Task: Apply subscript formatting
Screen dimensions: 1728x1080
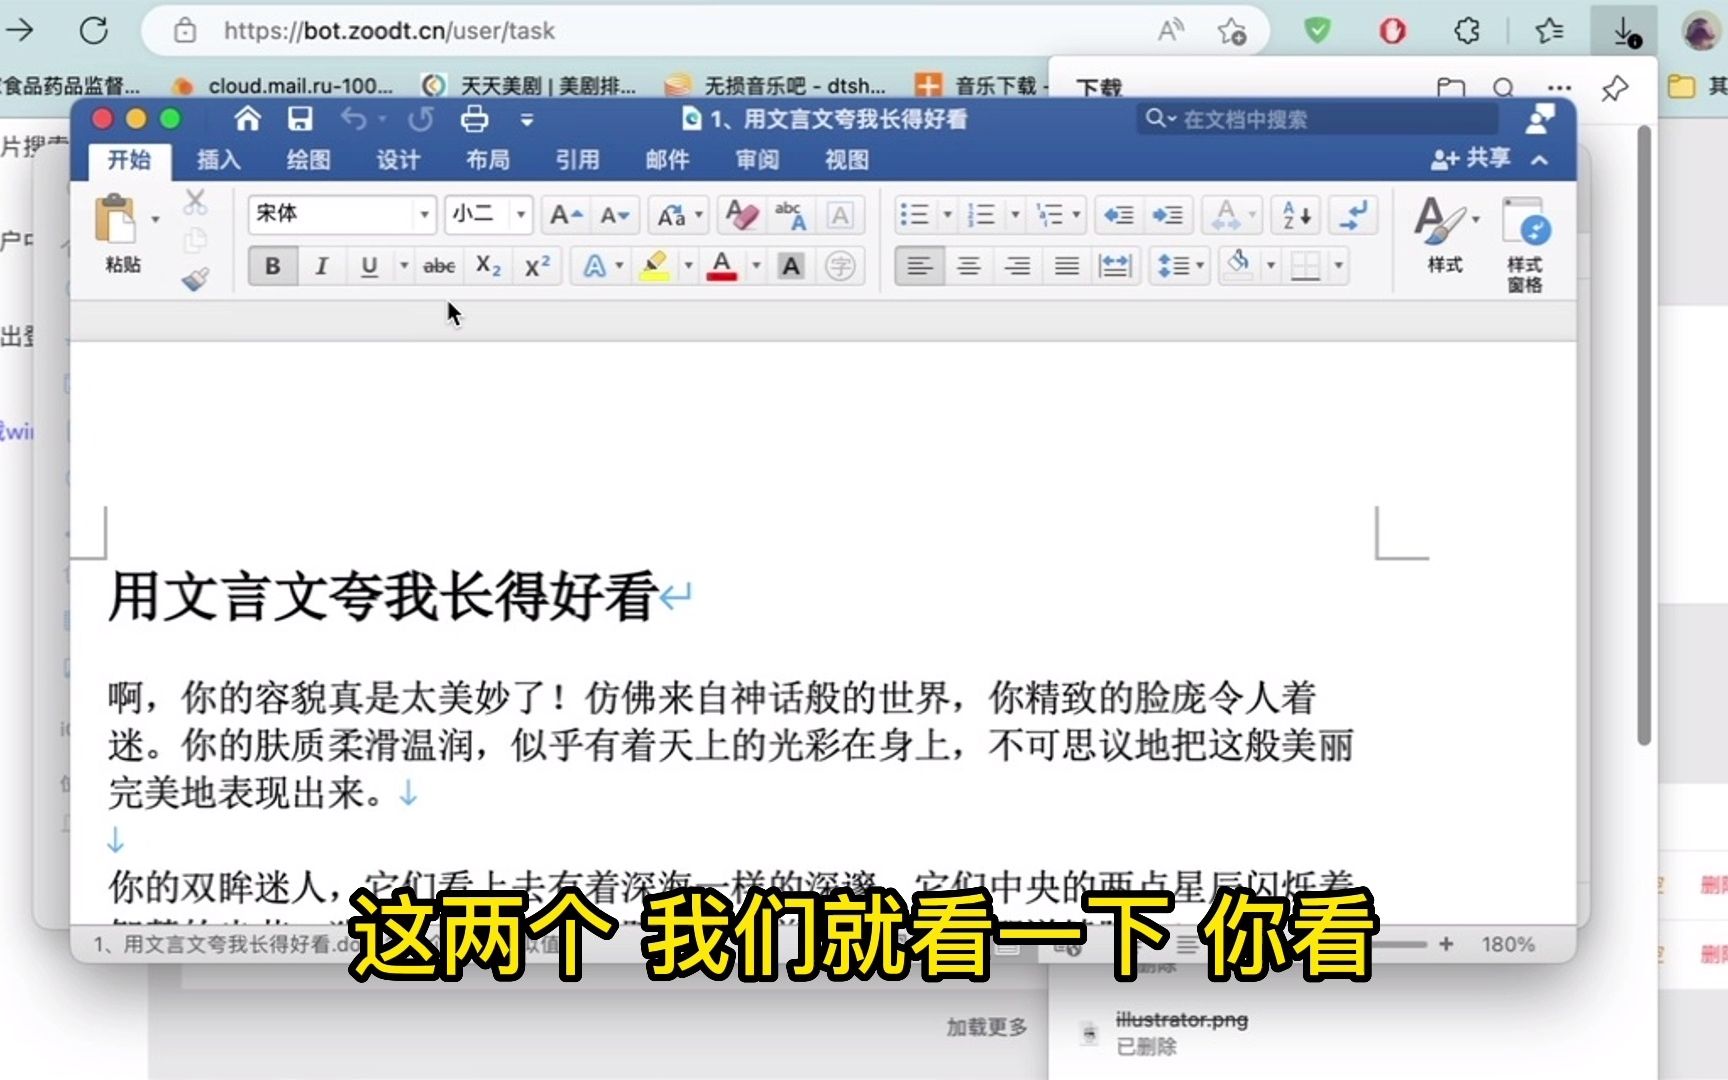Action: tap(488, 266)
